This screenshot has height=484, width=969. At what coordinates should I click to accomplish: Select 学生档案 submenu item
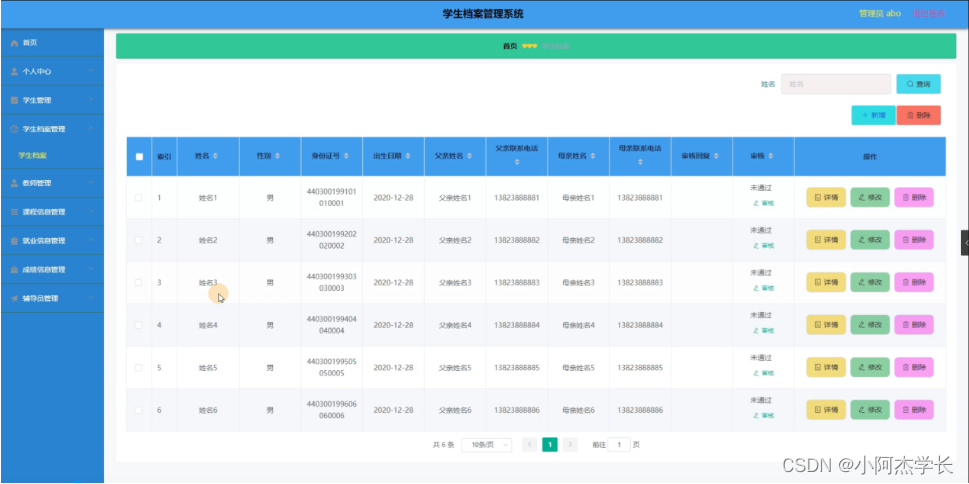click(53, 156)
